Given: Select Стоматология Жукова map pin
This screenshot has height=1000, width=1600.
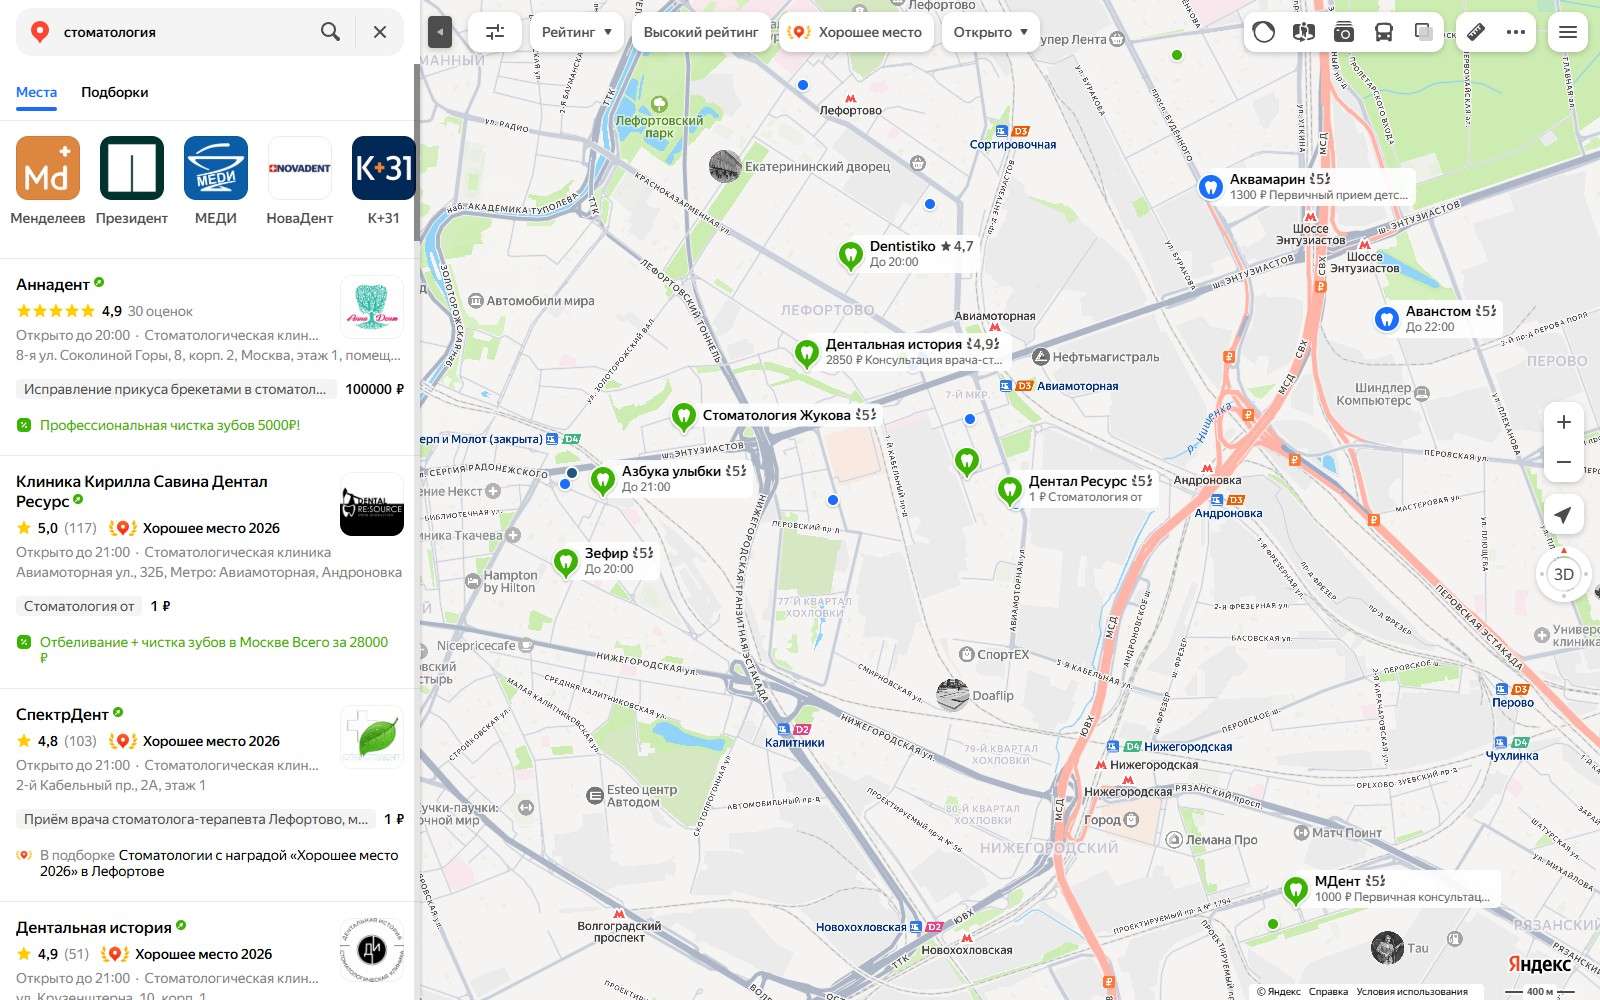Looking at the screenshot, I should (683, 416).
